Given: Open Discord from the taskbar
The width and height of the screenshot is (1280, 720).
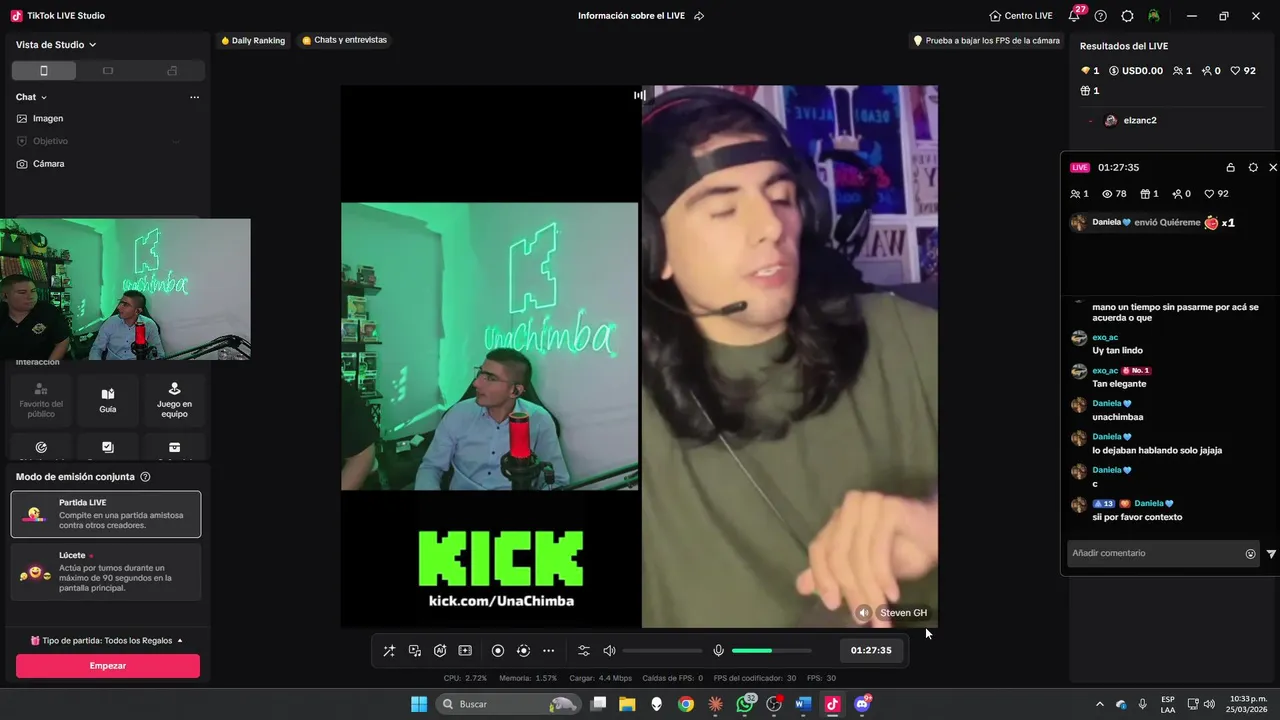Looking at the screenshot, I should 862,704.
